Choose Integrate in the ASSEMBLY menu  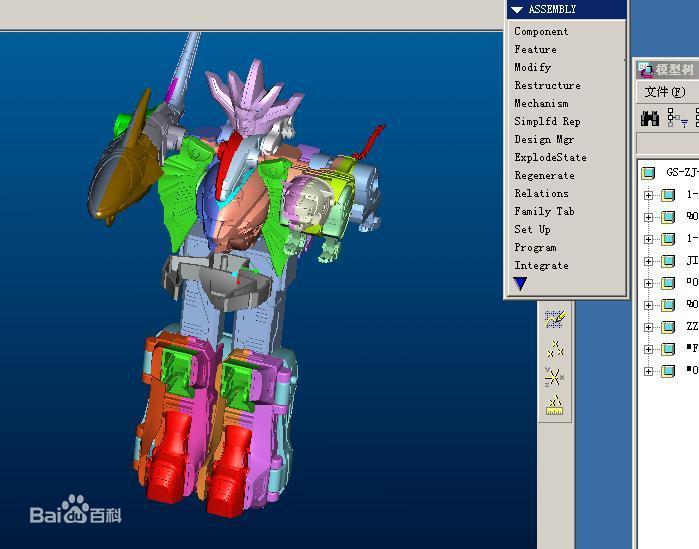541,266
